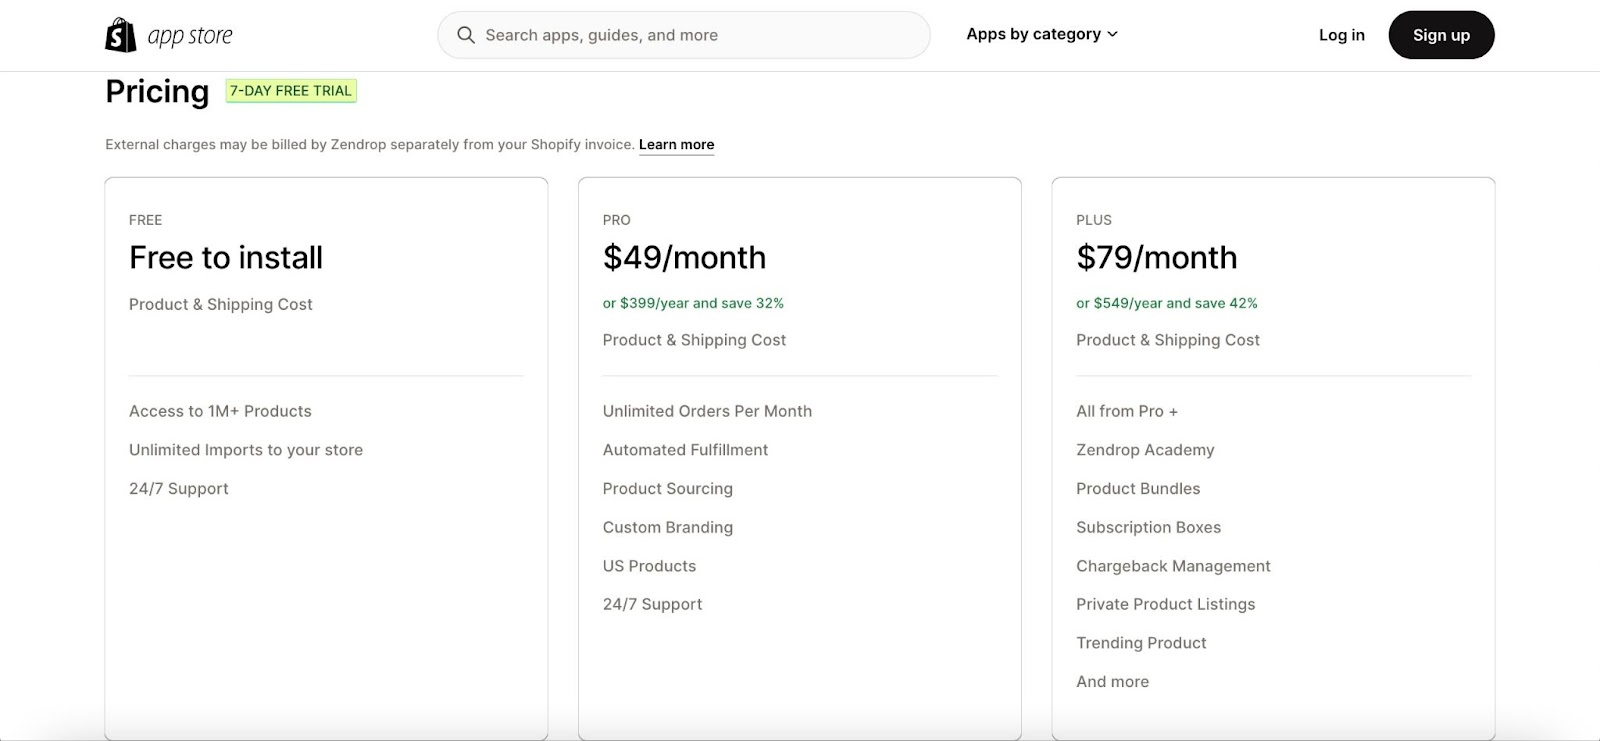Click "And more" in the Plus plan
The image size is (1600, 741).
tap(1112, 682)
